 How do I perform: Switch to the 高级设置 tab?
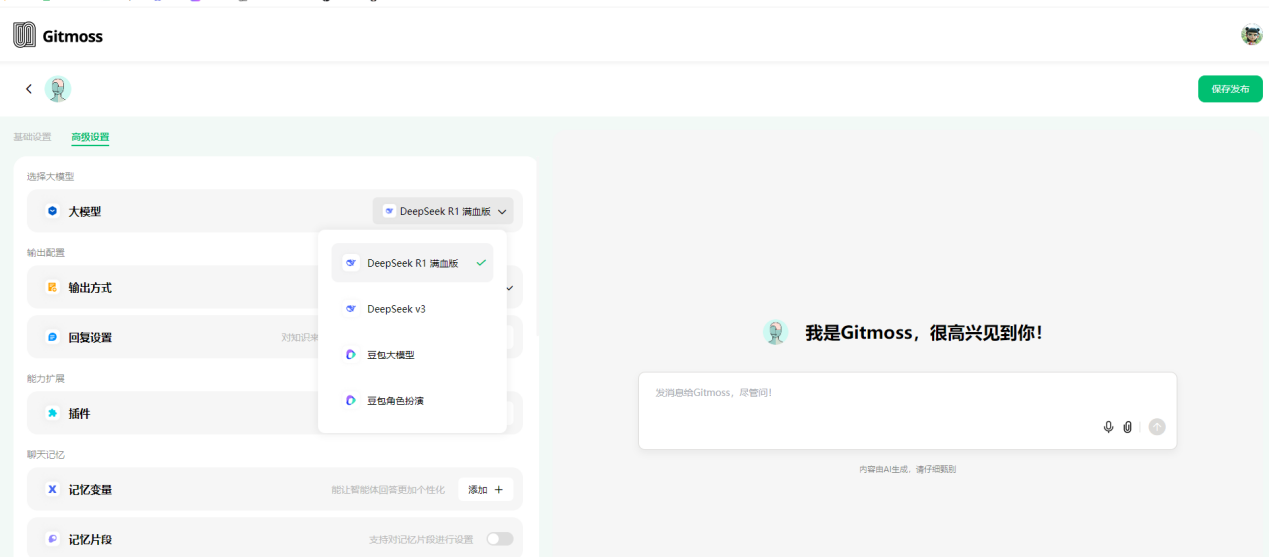click(90, 137)
